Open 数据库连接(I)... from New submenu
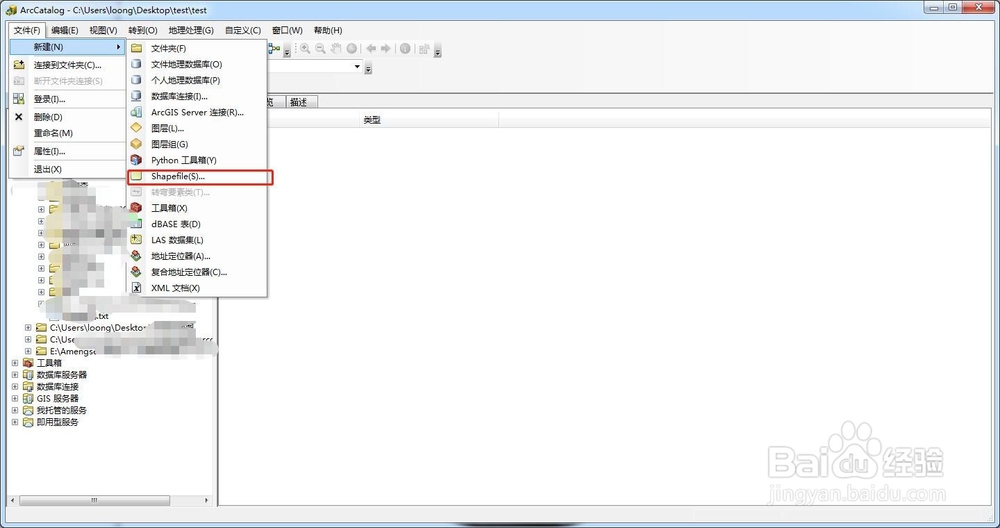Viewport: 1000px width, 528px height. click(x=198, y=96)
